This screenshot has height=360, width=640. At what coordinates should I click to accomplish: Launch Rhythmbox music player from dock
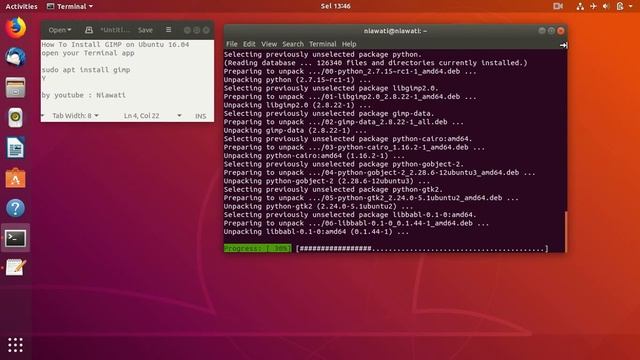tap(16, 118)
